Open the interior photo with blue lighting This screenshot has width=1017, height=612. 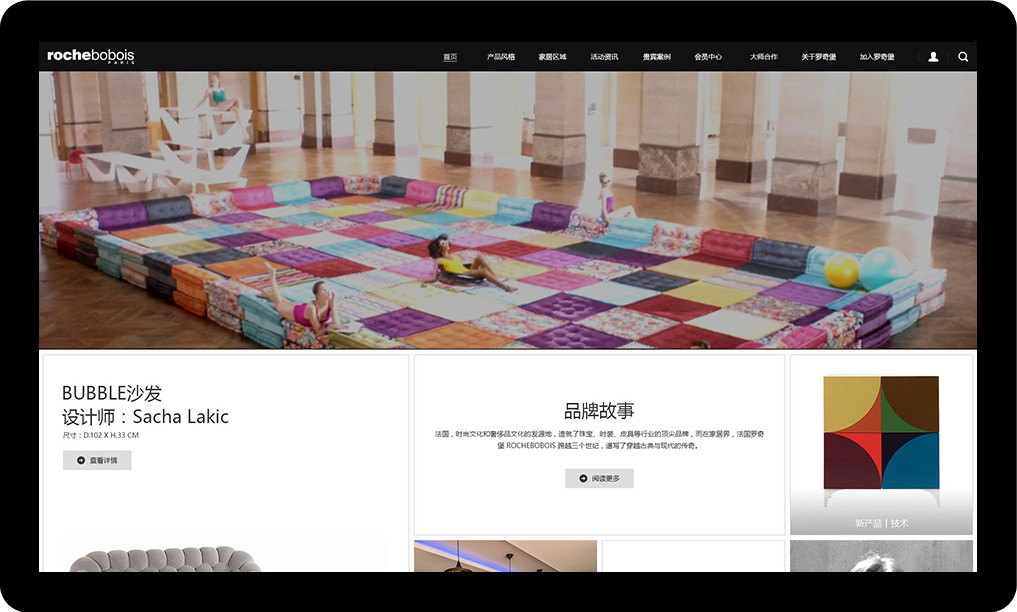pyautogui.click(x=505, y=556)
